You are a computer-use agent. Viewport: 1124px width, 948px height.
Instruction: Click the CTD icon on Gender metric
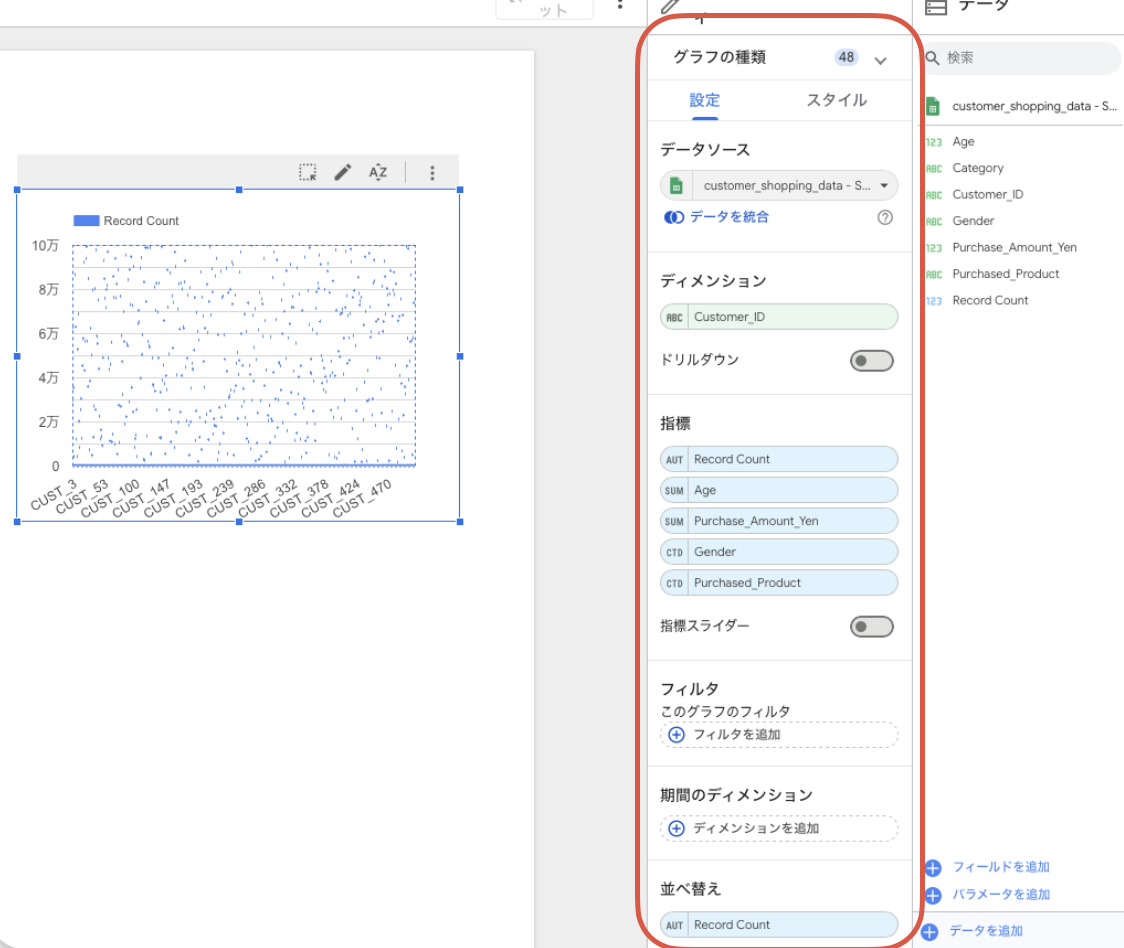(x=674, y=552)
